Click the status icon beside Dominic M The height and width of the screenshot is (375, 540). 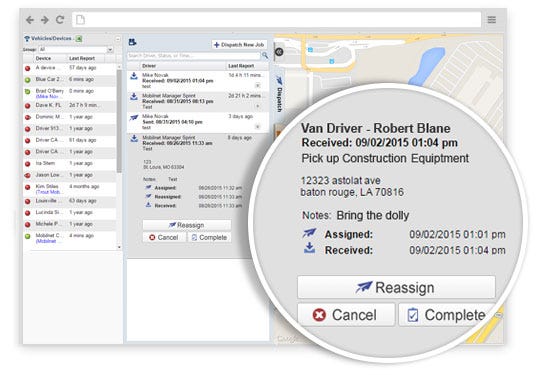point(28,118)
